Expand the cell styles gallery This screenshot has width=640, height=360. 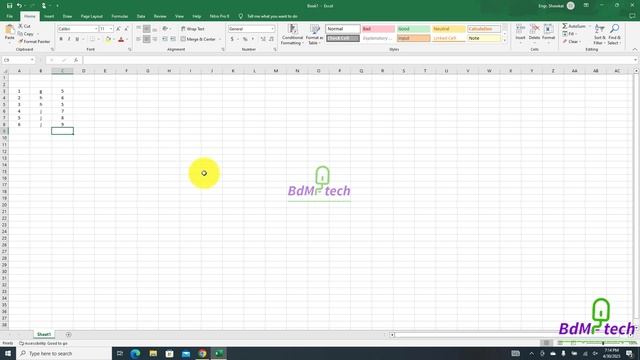(504, 41)
